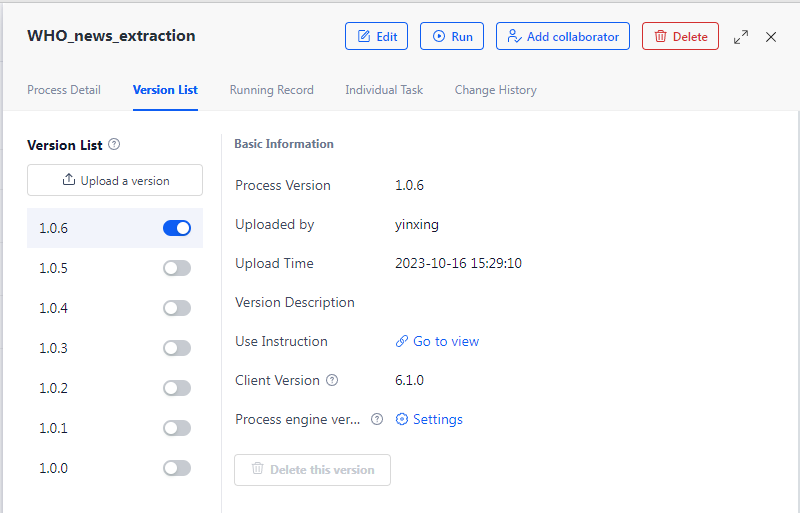Select version 1.0.2 in the list

pos(54,388)
